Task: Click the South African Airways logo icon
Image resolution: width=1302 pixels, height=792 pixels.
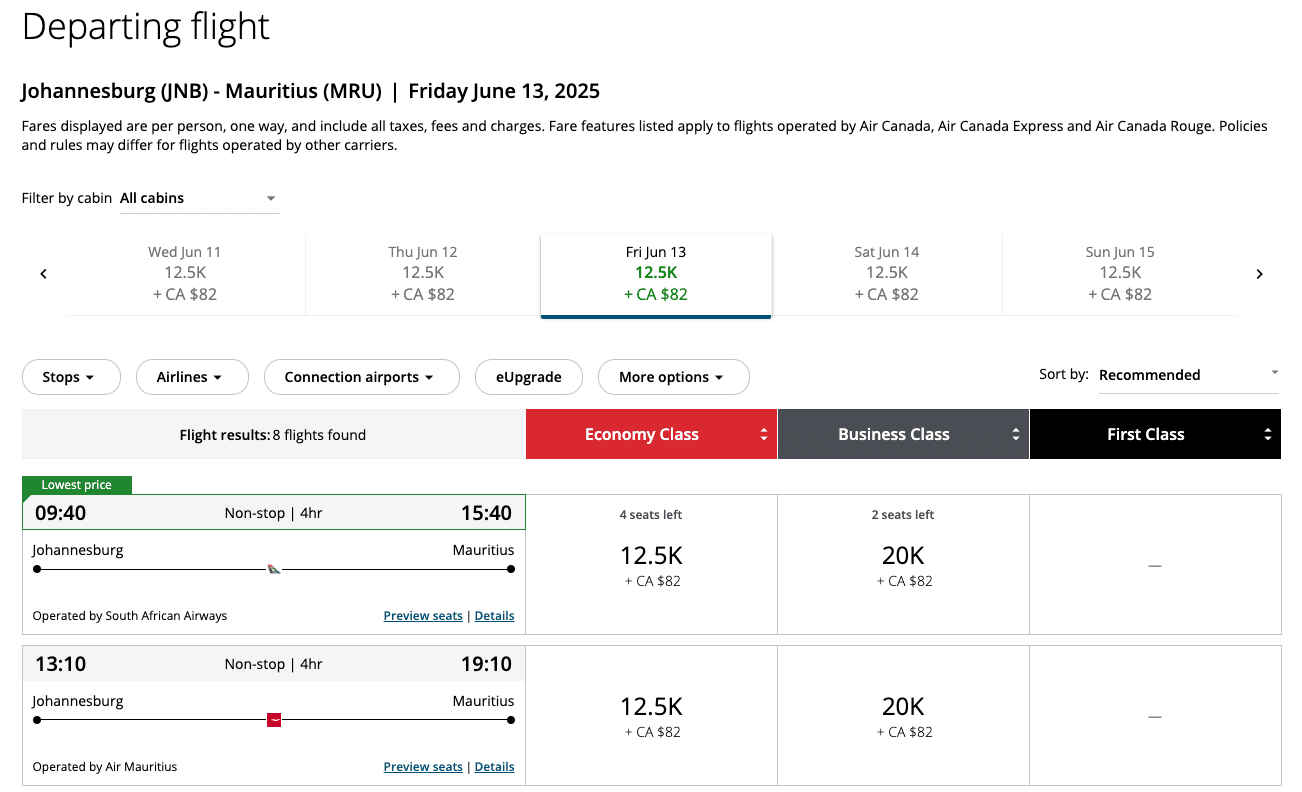Action: tap(274, 569)
